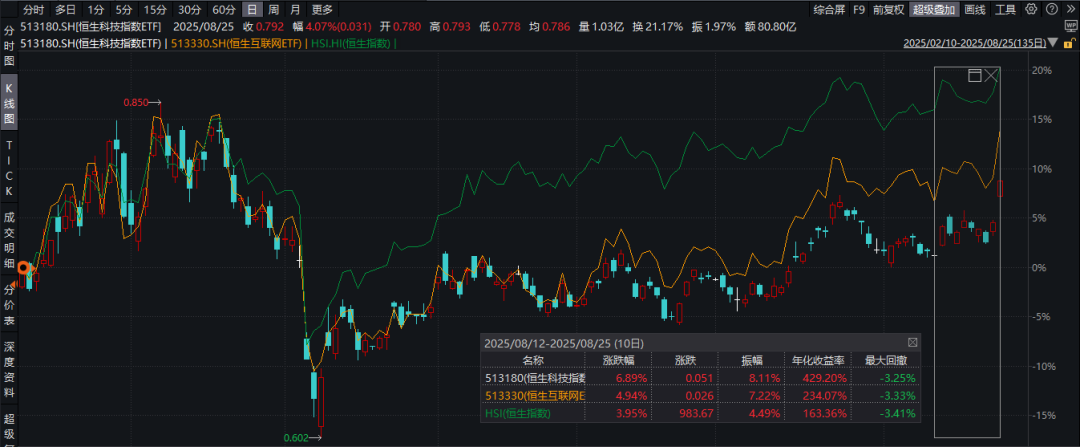
Task: Open the 分时图 sidebar tab
Action: coord(9,45)
